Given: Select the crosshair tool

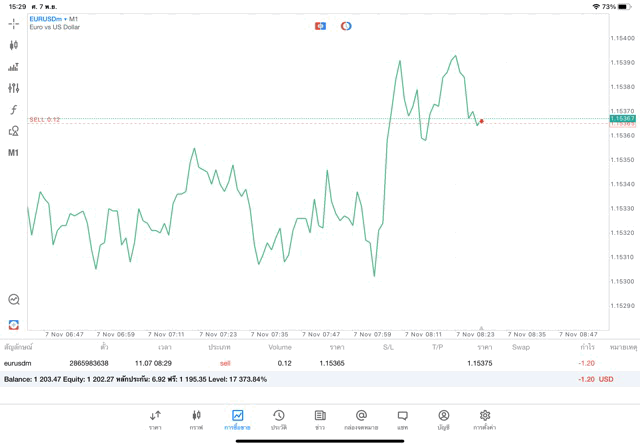Looking at the screenshot, I should [x=14, y=23].
